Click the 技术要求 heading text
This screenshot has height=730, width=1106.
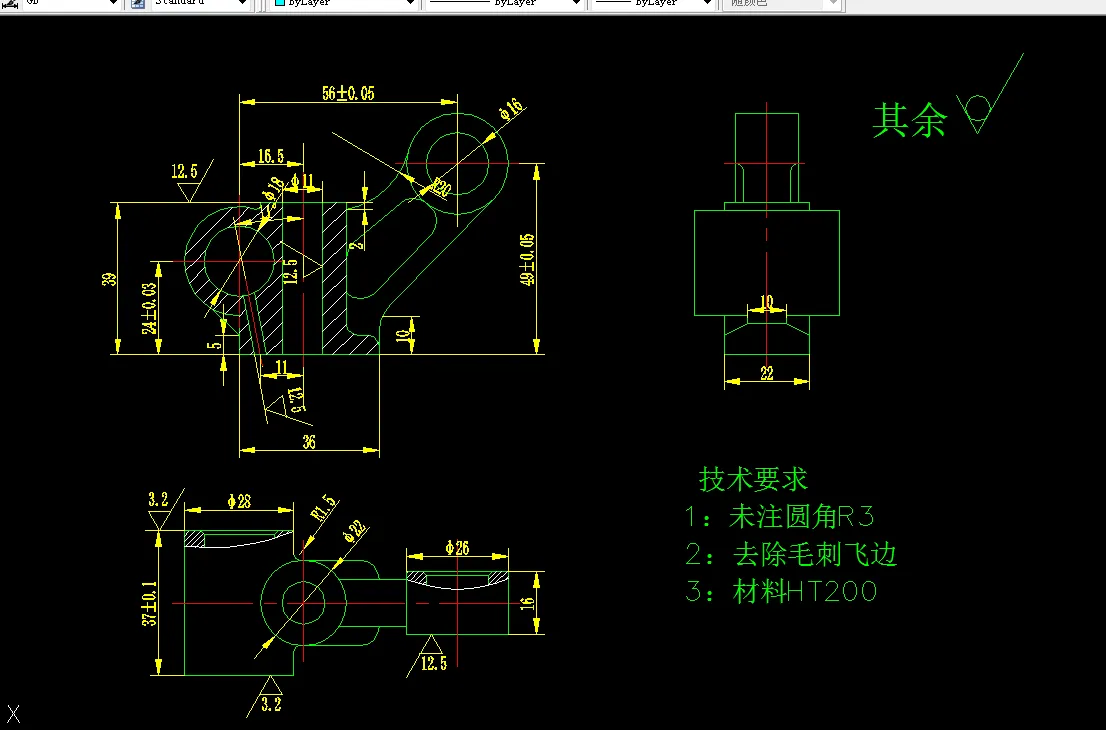(755, 479)
